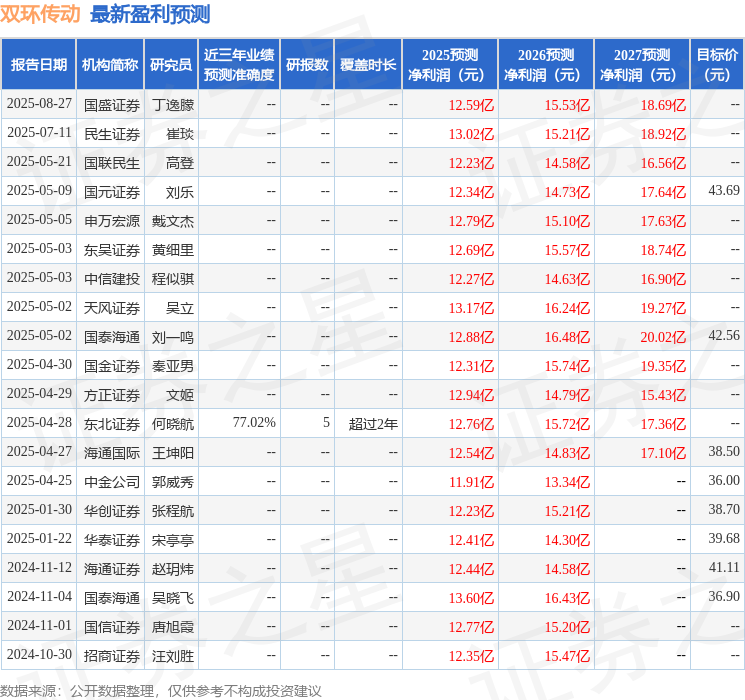
Task: Select institution 海通证券
Action: click(112, 569)
